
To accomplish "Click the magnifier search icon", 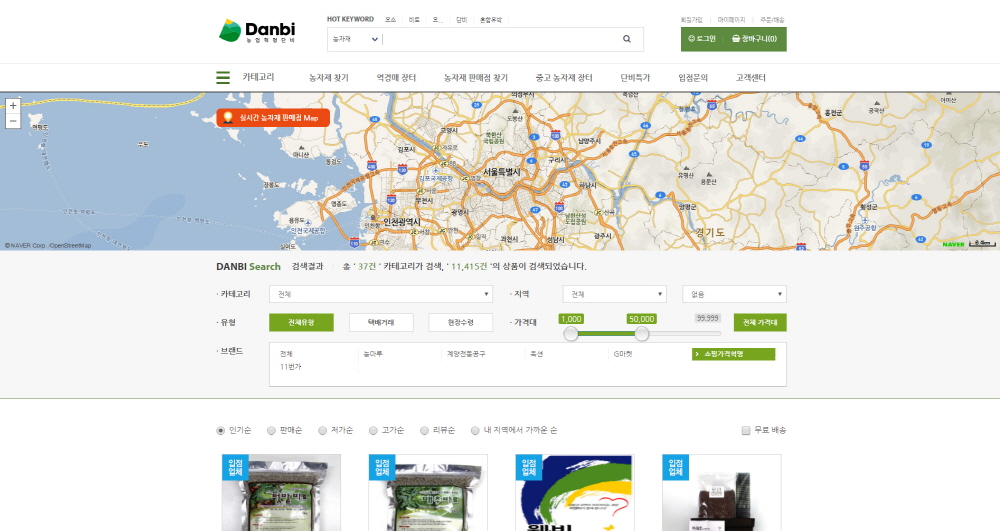I will [627, 39].
